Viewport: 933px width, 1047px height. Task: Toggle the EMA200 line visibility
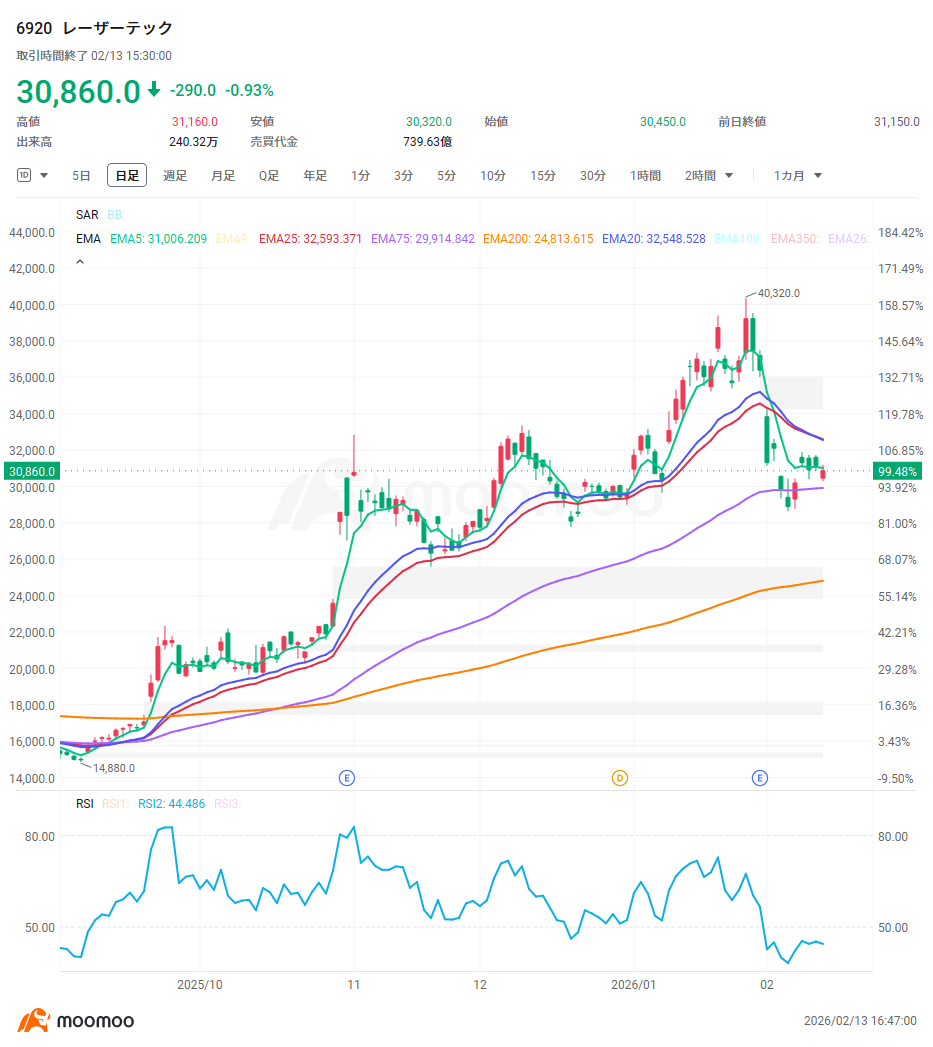538,239
